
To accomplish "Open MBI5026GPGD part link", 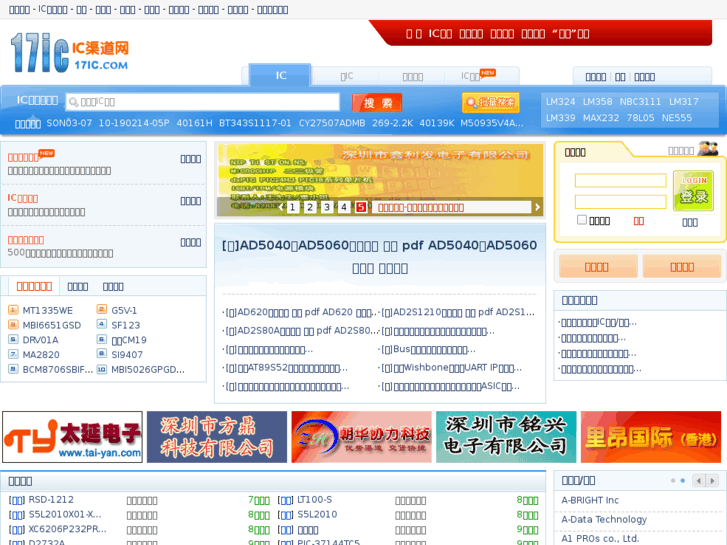I will 148,370.
